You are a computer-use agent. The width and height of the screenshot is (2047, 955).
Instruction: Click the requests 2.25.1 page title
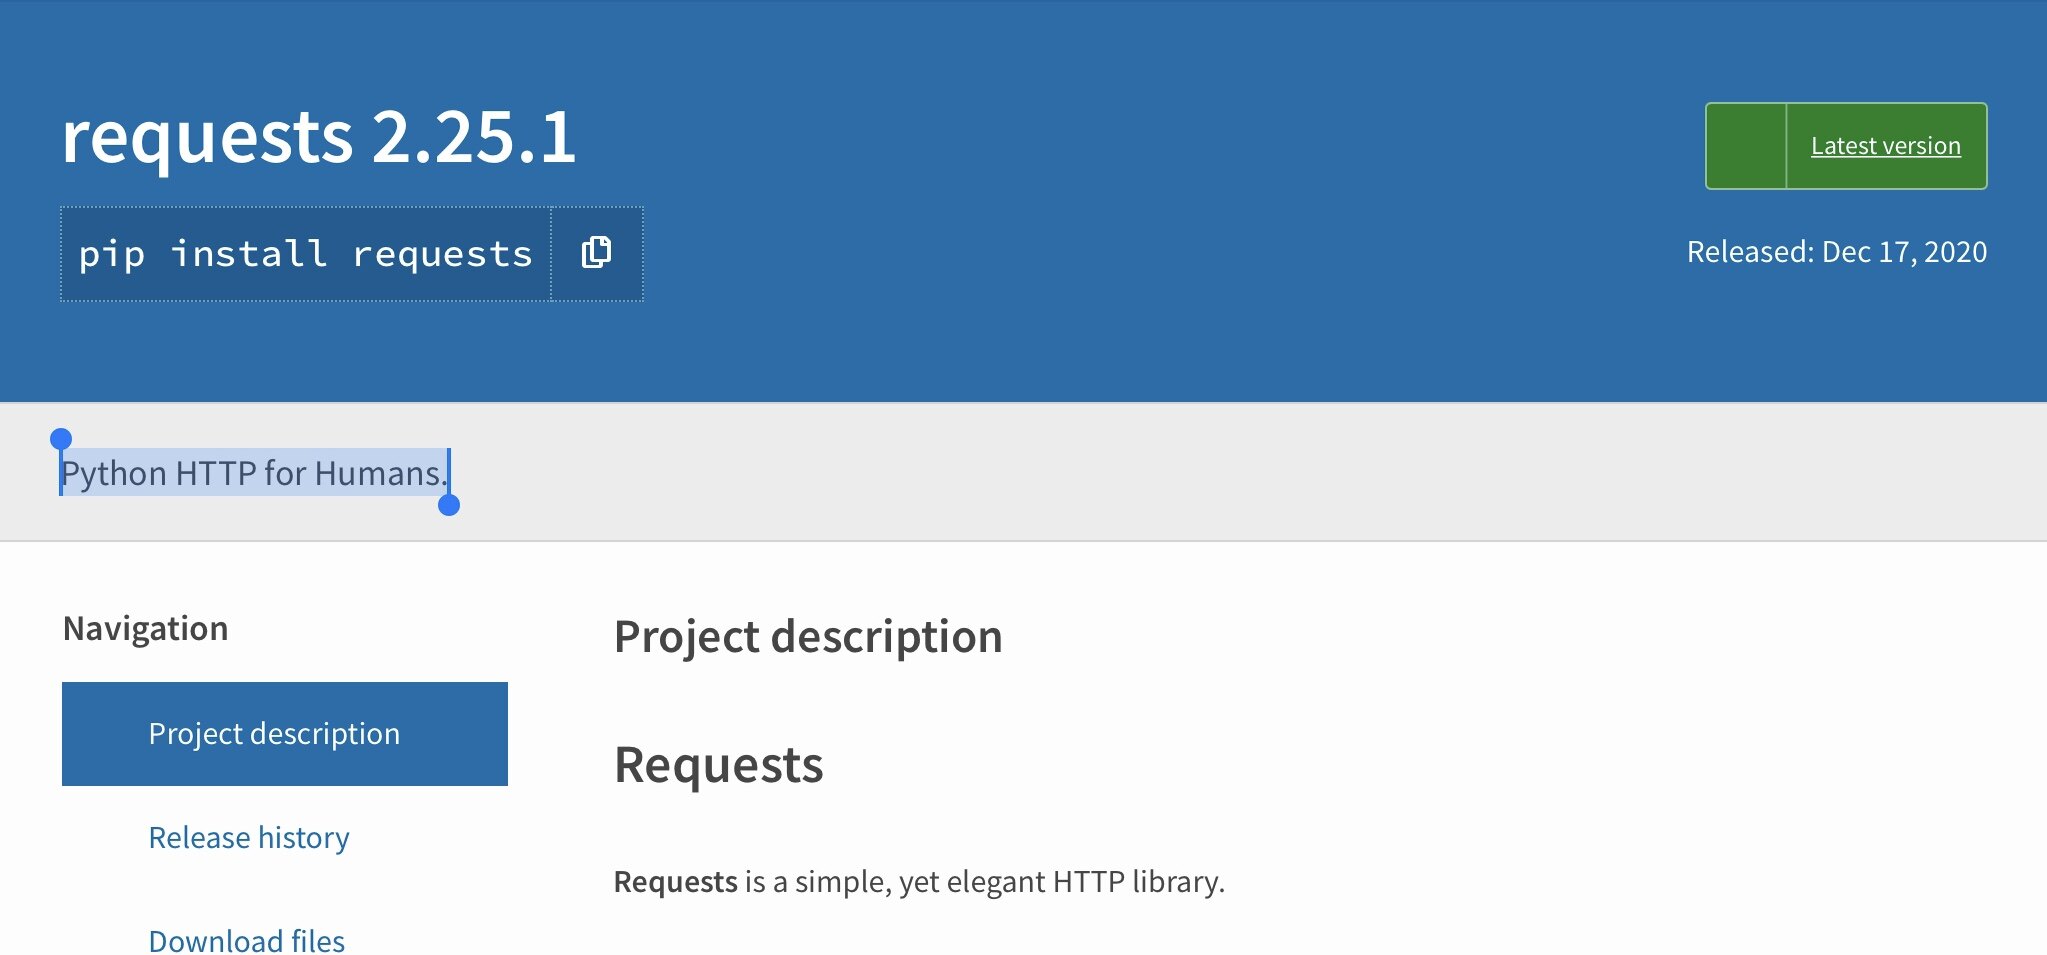click(318, 138)
